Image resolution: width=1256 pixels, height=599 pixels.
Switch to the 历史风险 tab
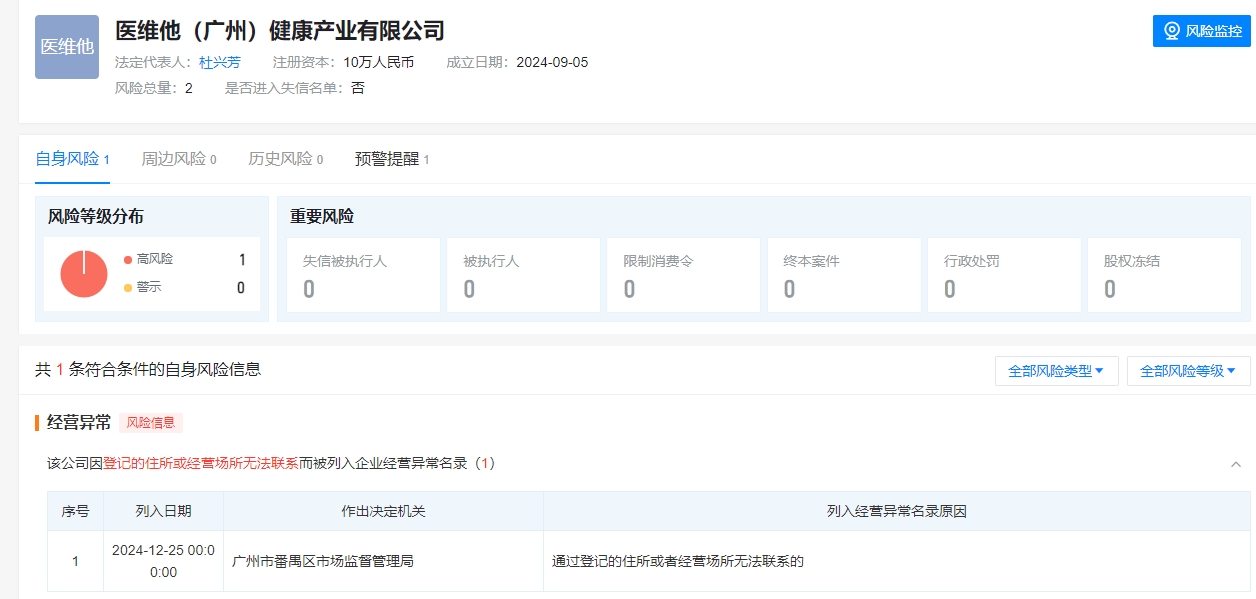(x=285, y=159)
